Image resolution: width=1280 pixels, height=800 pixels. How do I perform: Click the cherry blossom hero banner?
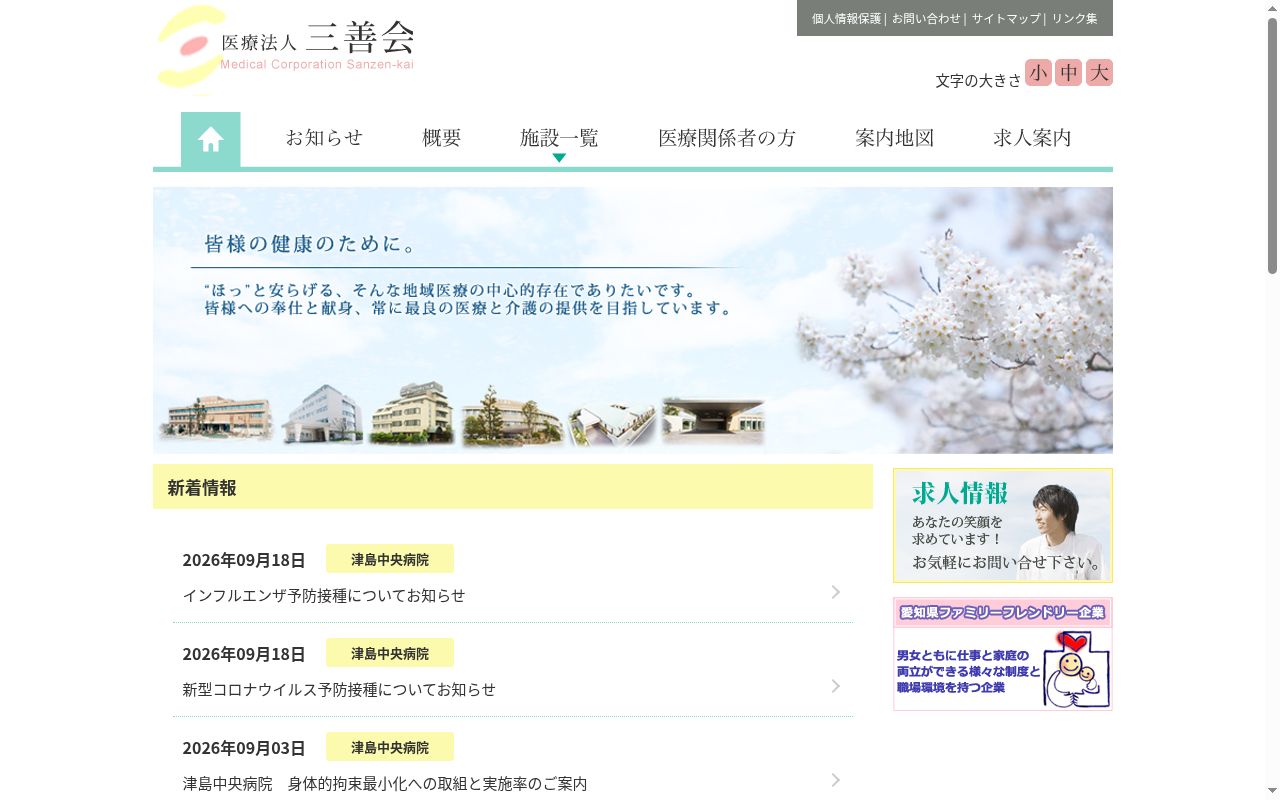(x=633, y=320)
